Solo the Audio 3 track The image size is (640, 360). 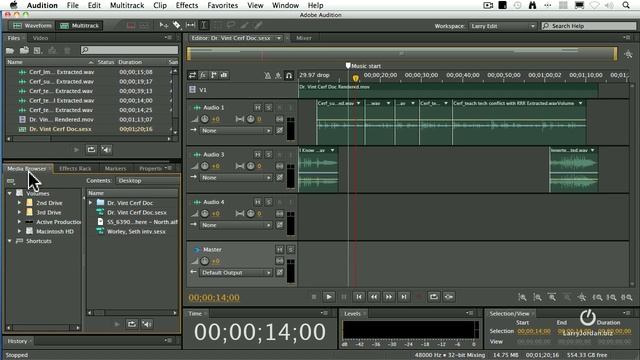tap(268, 155)
